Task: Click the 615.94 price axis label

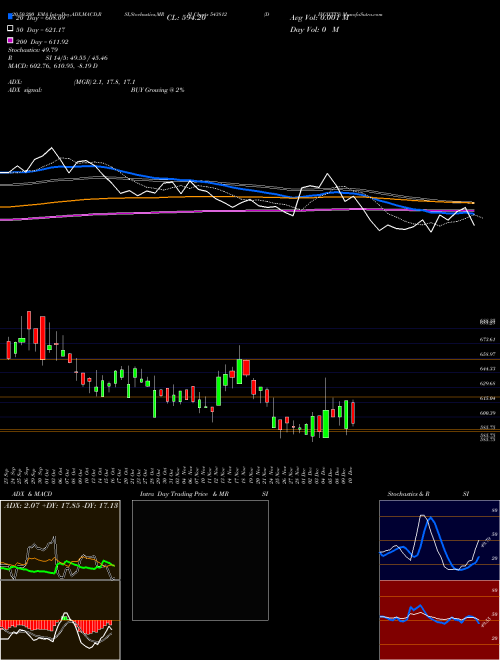Action: (x=488, y=398)
